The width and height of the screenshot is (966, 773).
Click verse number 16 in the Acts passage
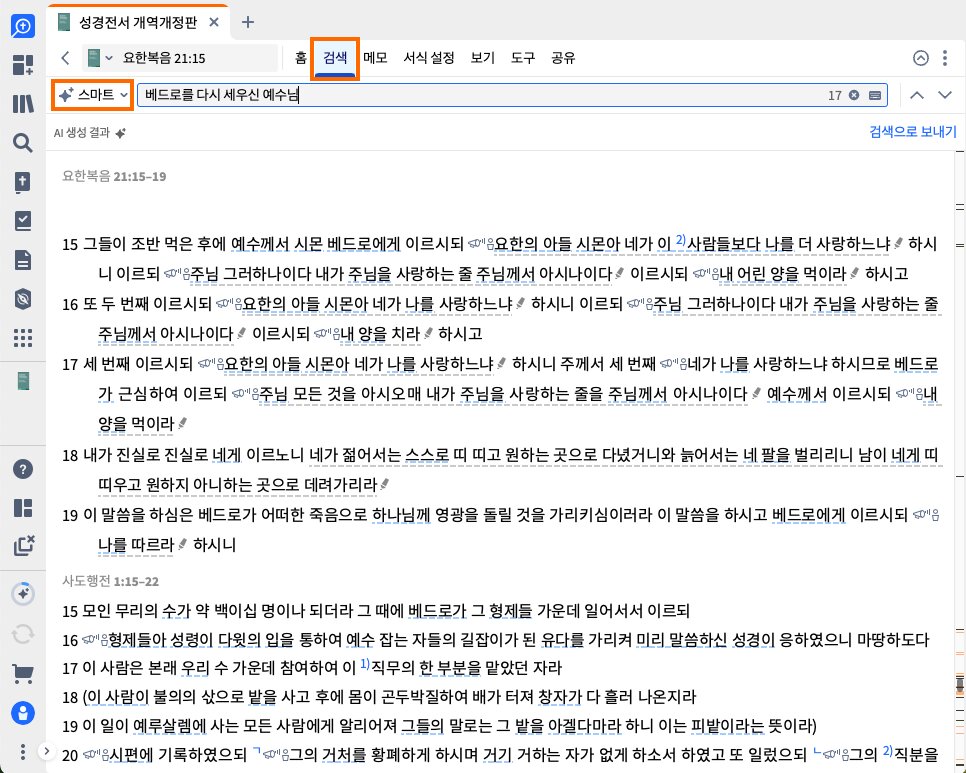click(x=70, y=640)
